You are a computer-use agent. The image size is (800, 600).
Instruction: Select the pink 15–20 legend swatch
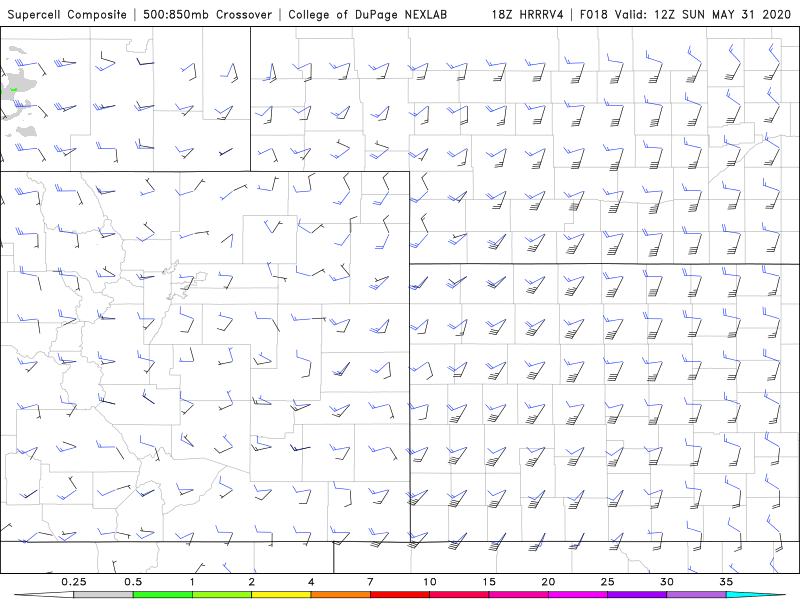[518, 595]
